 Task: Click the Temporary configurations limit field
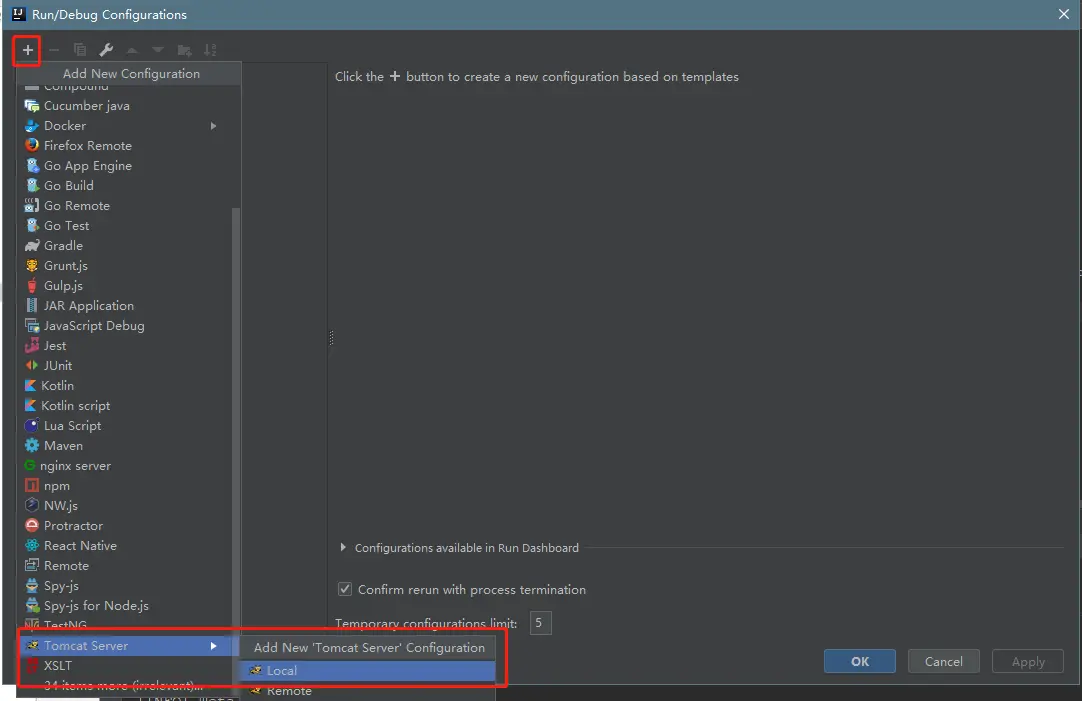click(540, 623)
